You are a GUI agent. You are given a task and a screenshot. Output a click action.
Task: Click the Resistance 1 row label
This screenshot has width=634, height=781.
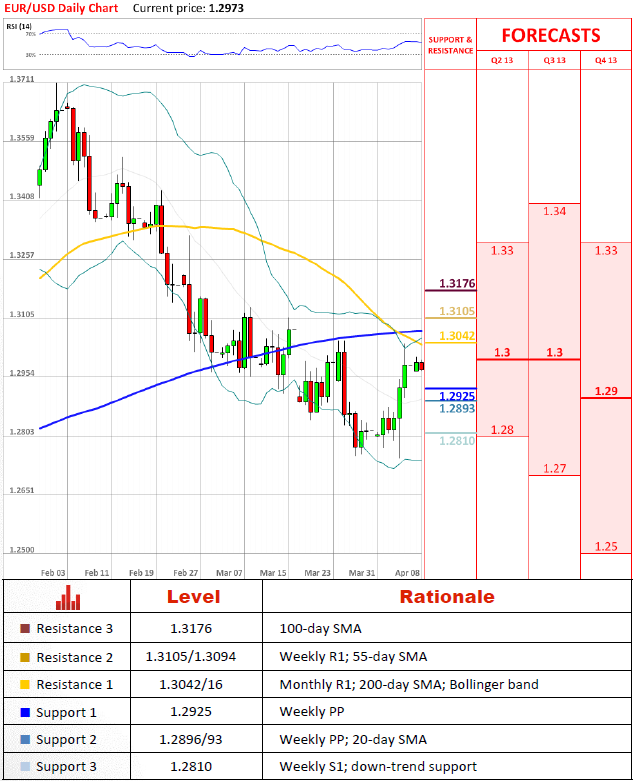click(75, 684)
